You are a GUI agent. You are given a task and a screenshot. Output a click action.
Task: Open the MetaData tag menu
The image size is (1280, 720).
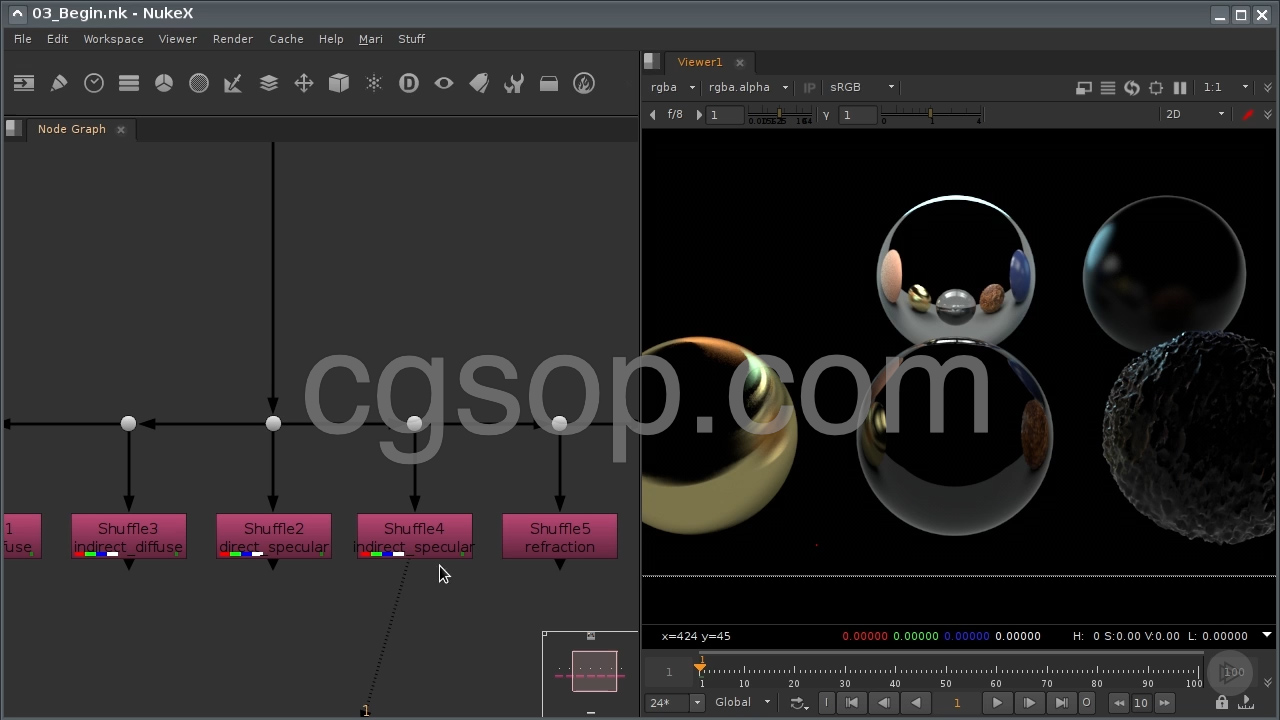pyautogui.click(x=479, y=84)
